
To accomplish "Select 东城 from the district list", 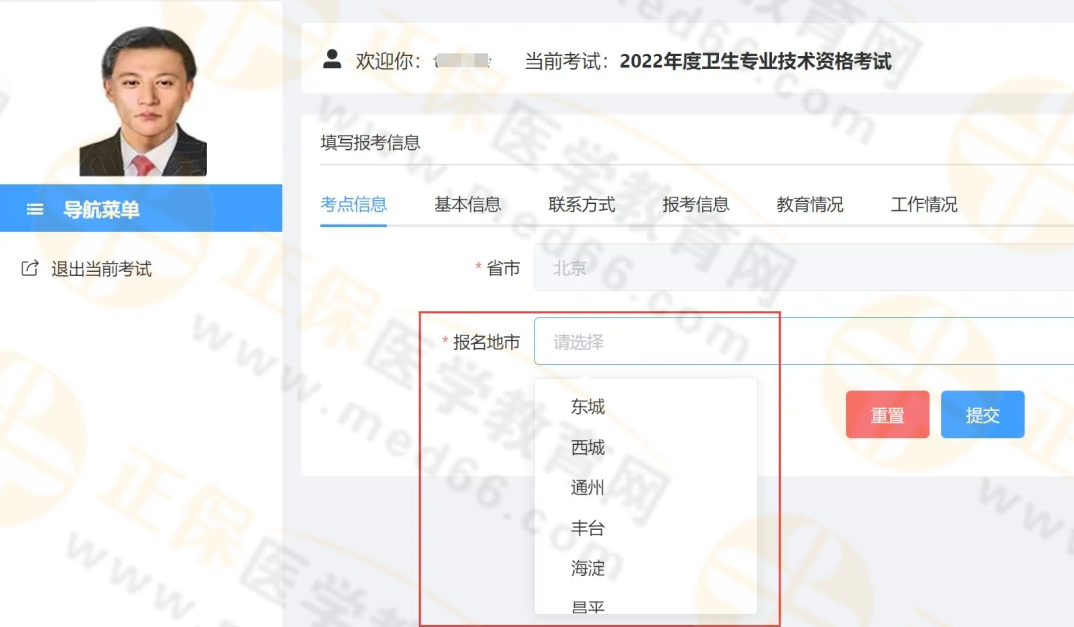I will click(x=585, y=407).
